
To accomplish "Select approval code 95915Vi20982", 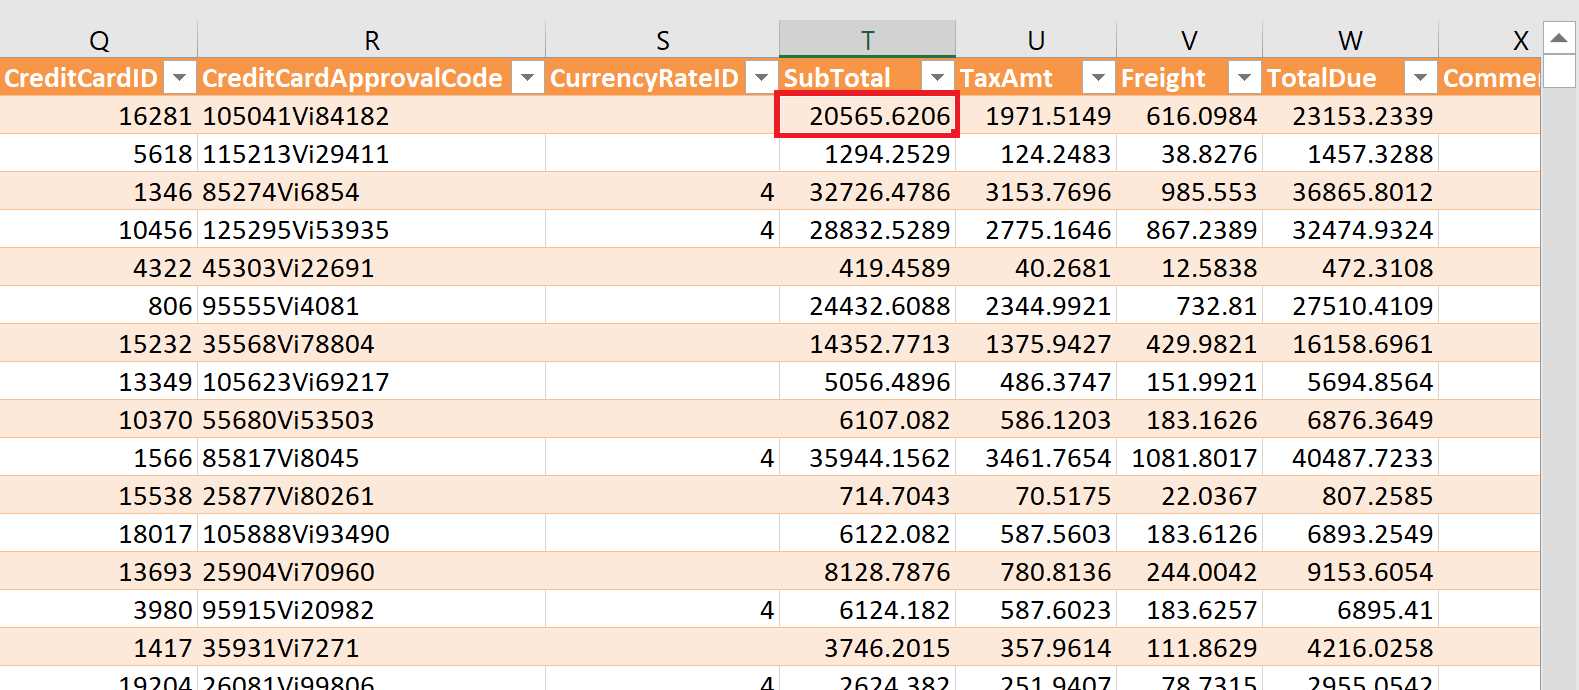I will [372, 609].
